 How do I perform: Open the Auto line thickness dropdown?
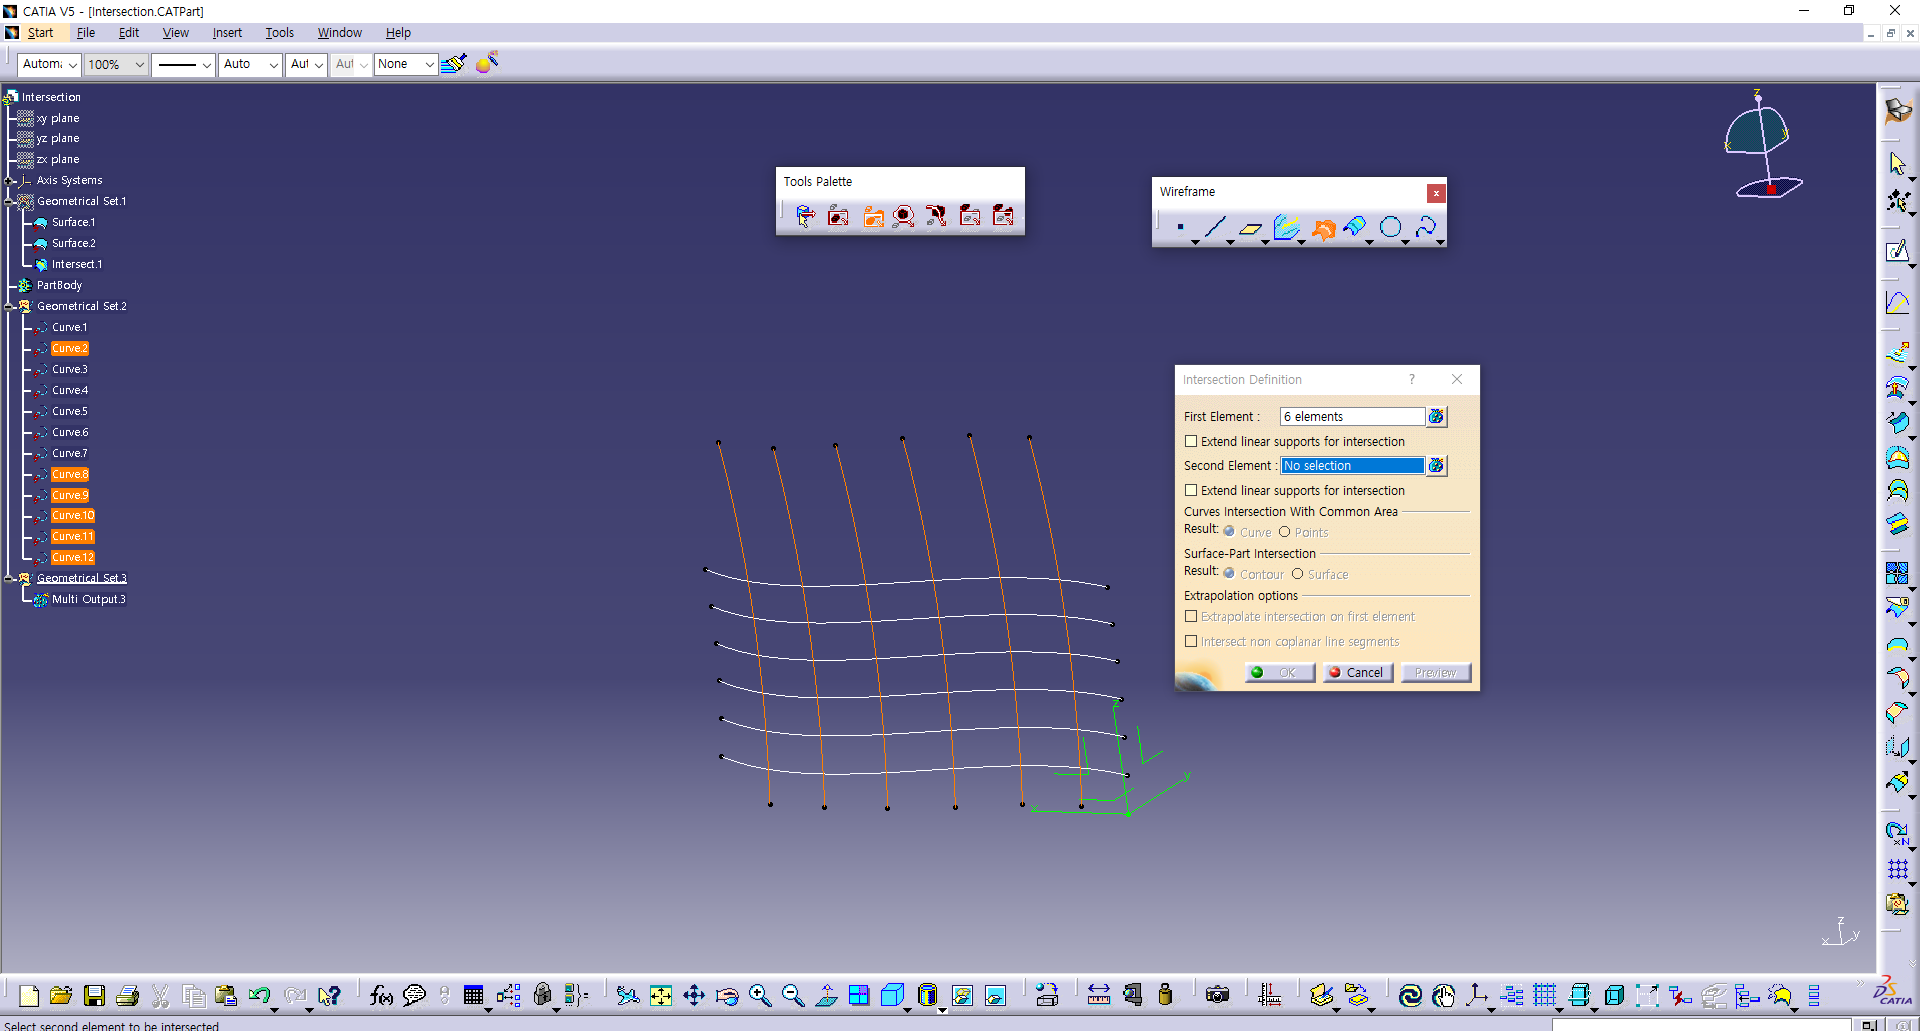250,64
